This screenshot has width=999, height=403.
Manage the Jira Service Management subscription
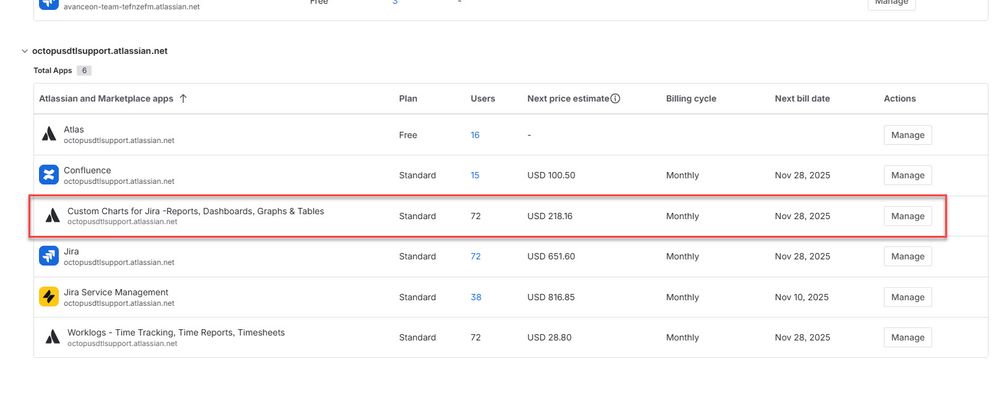point(907,297)
